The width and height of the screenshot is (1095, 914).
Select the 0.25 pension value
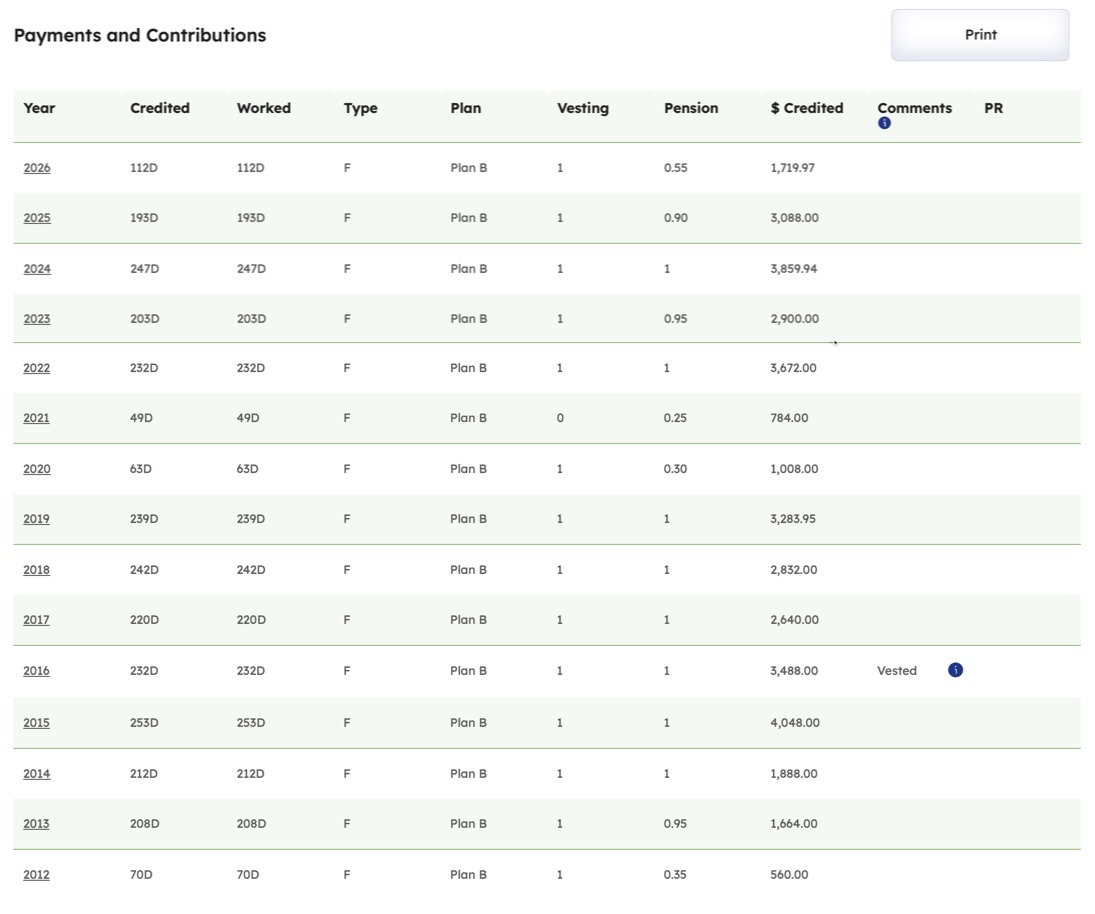point(675,418)
